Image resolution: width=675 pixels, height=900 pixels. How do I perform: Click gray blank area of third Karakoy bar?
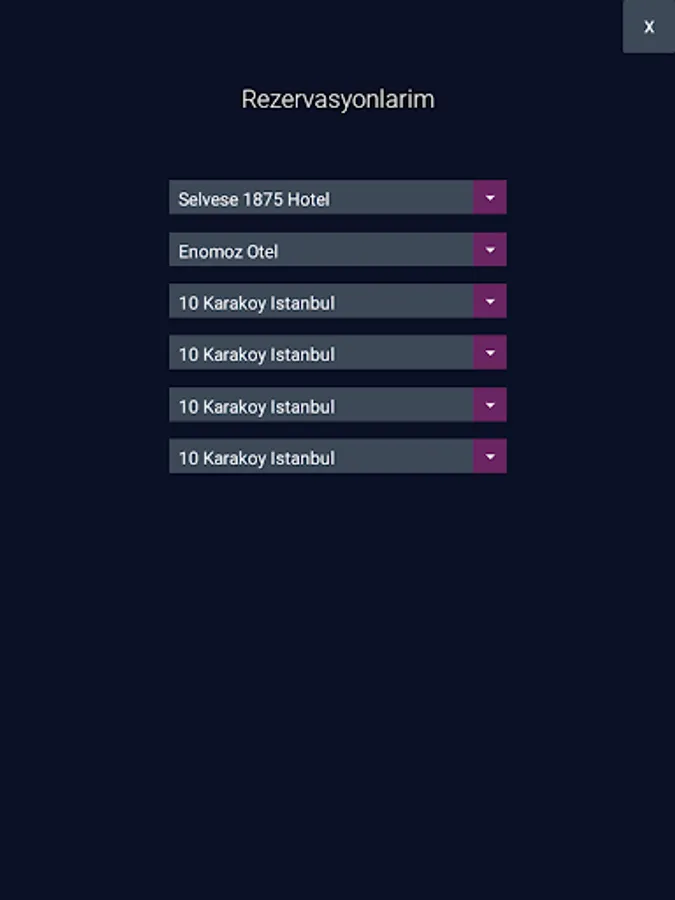click(x=404, y=405)
